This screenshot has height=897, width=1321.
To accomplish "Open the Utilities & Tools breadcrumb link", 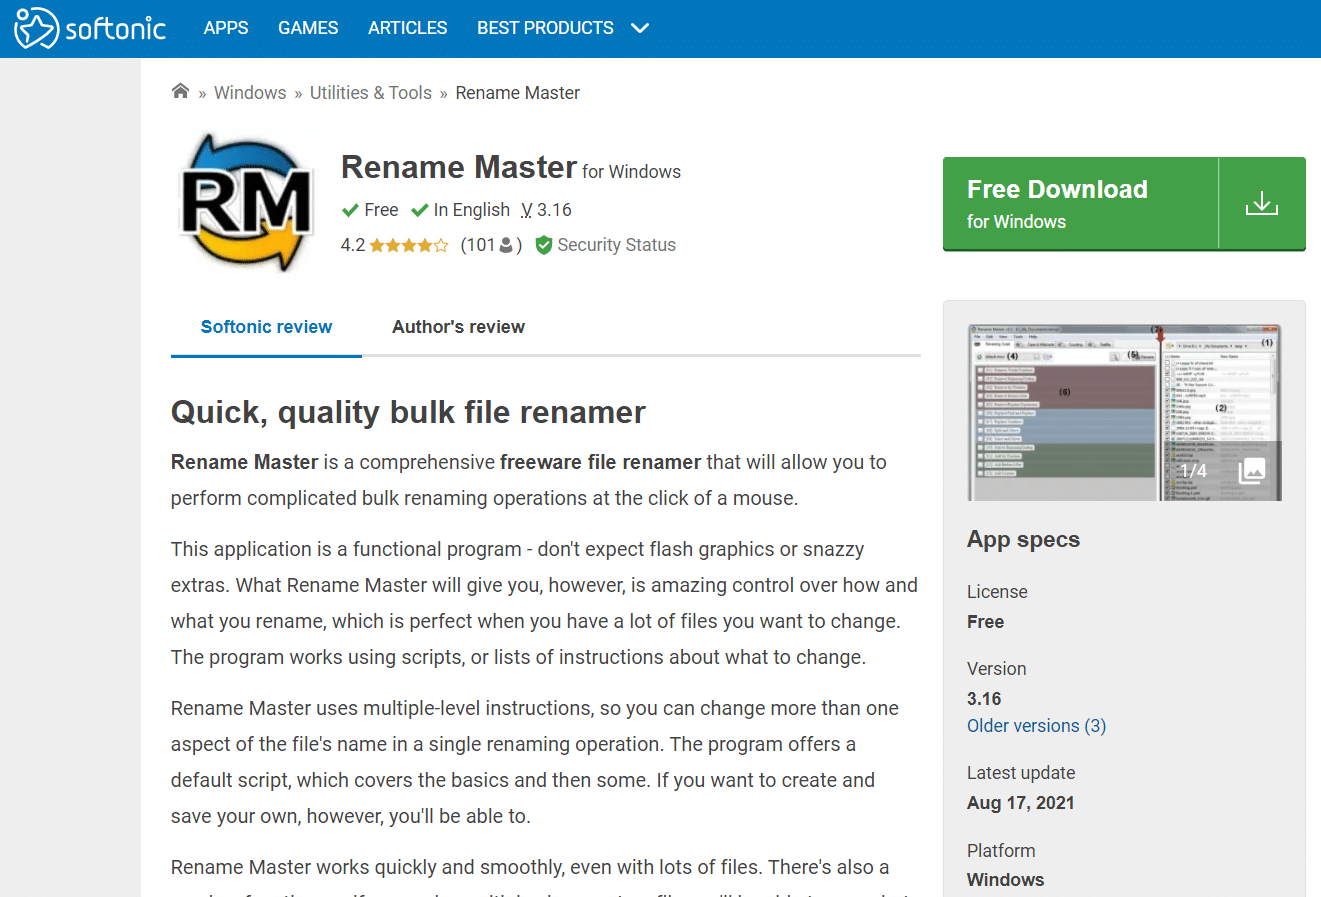I will click(x=371, y=93).
